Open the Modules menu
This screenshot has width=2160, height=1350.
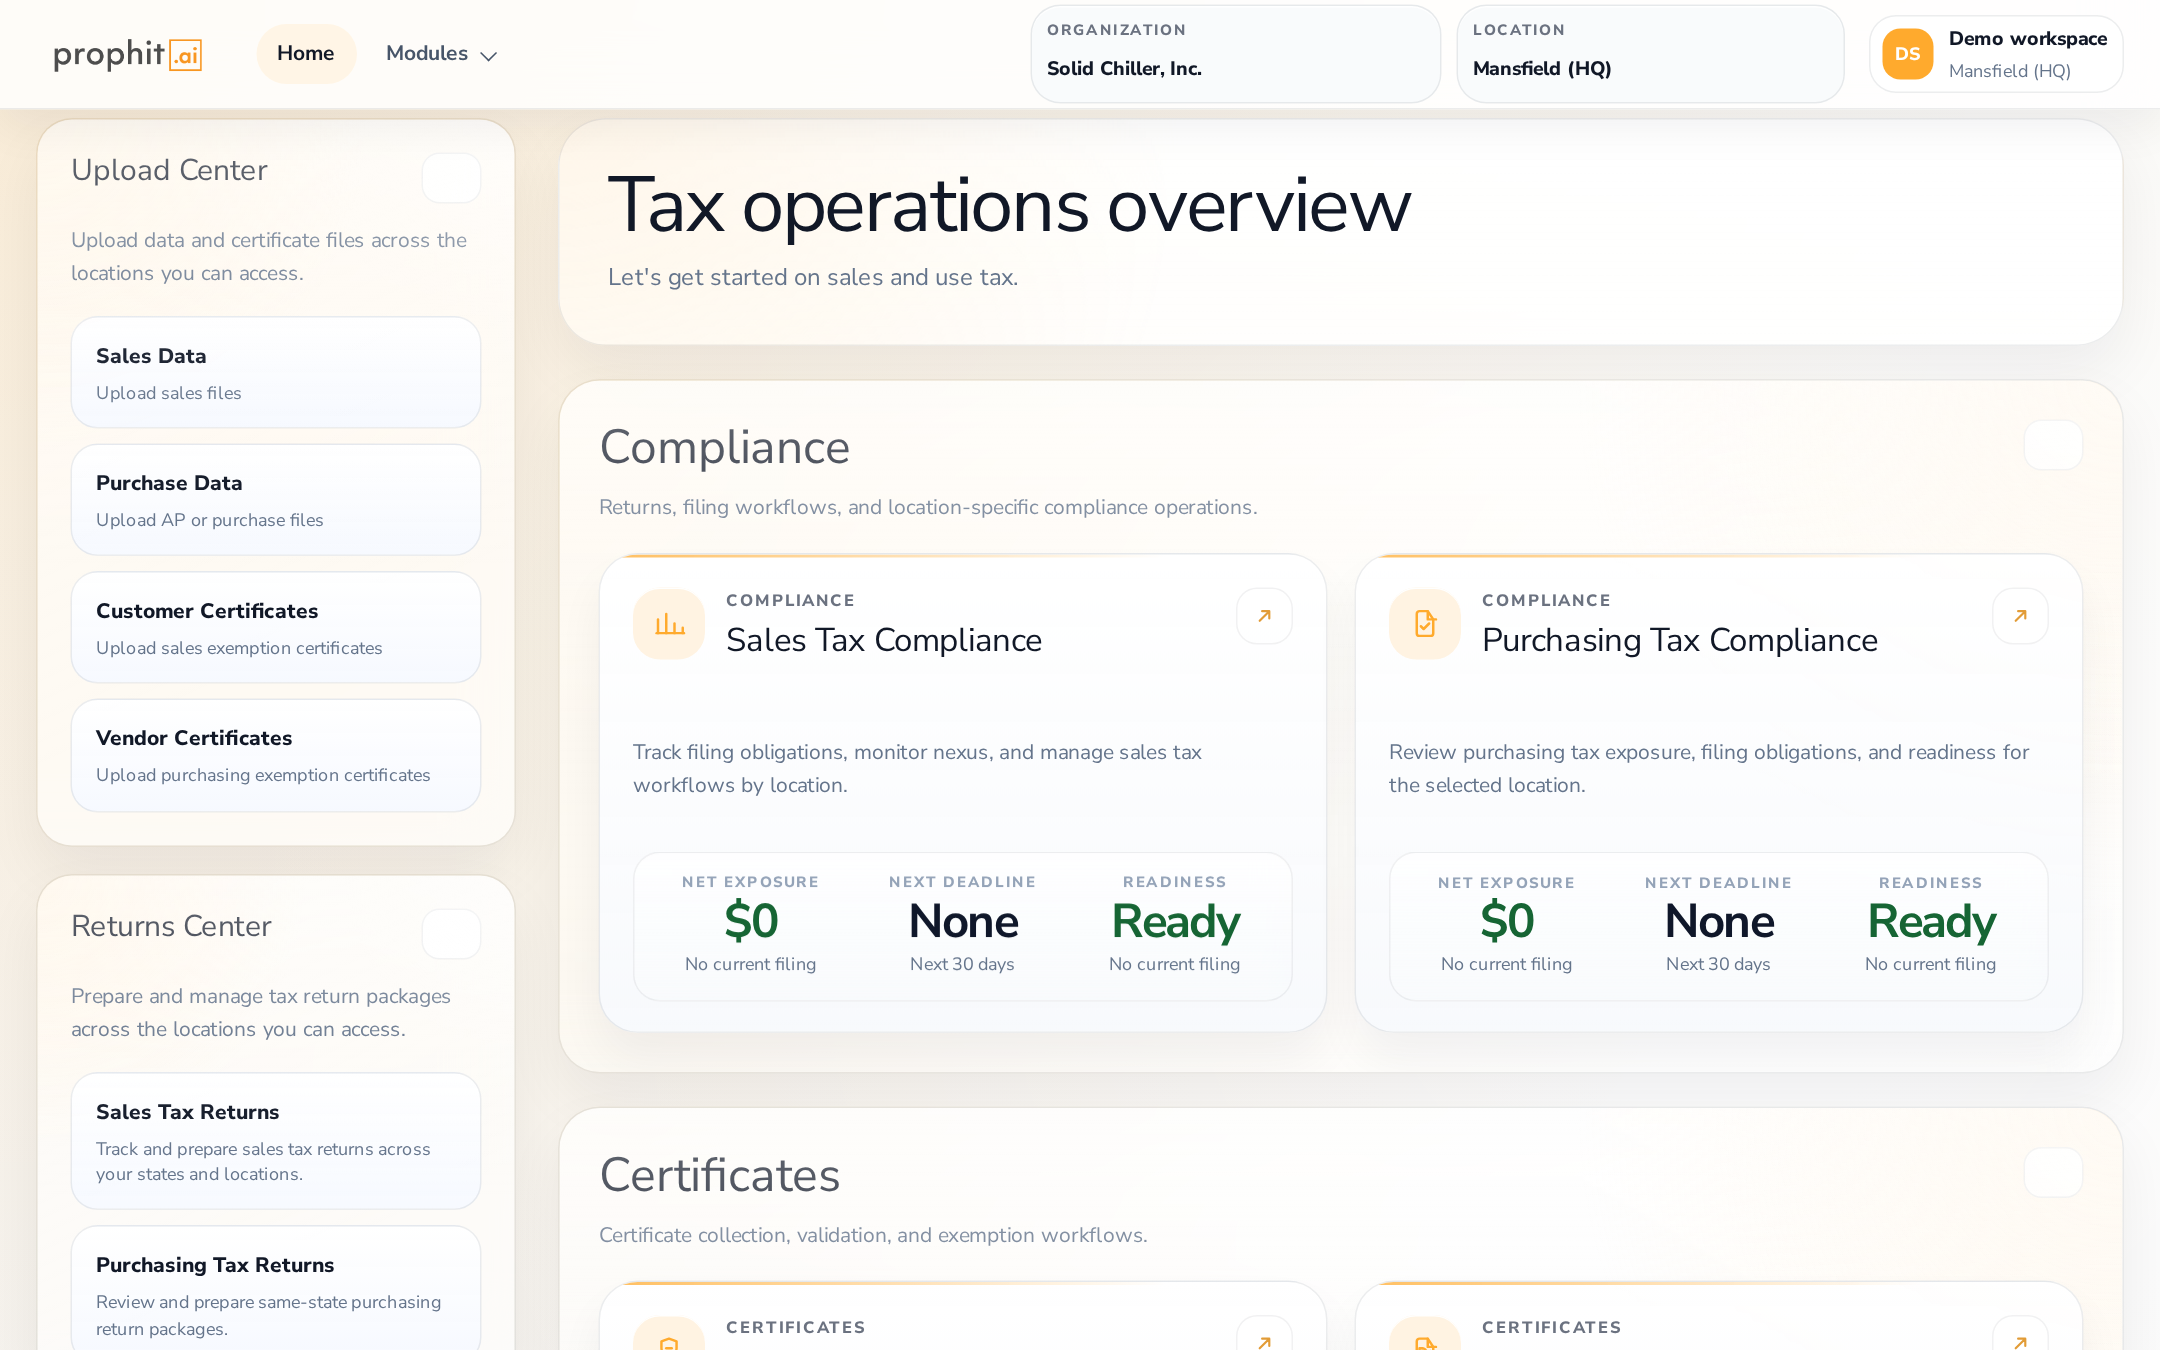pos(441,54)
